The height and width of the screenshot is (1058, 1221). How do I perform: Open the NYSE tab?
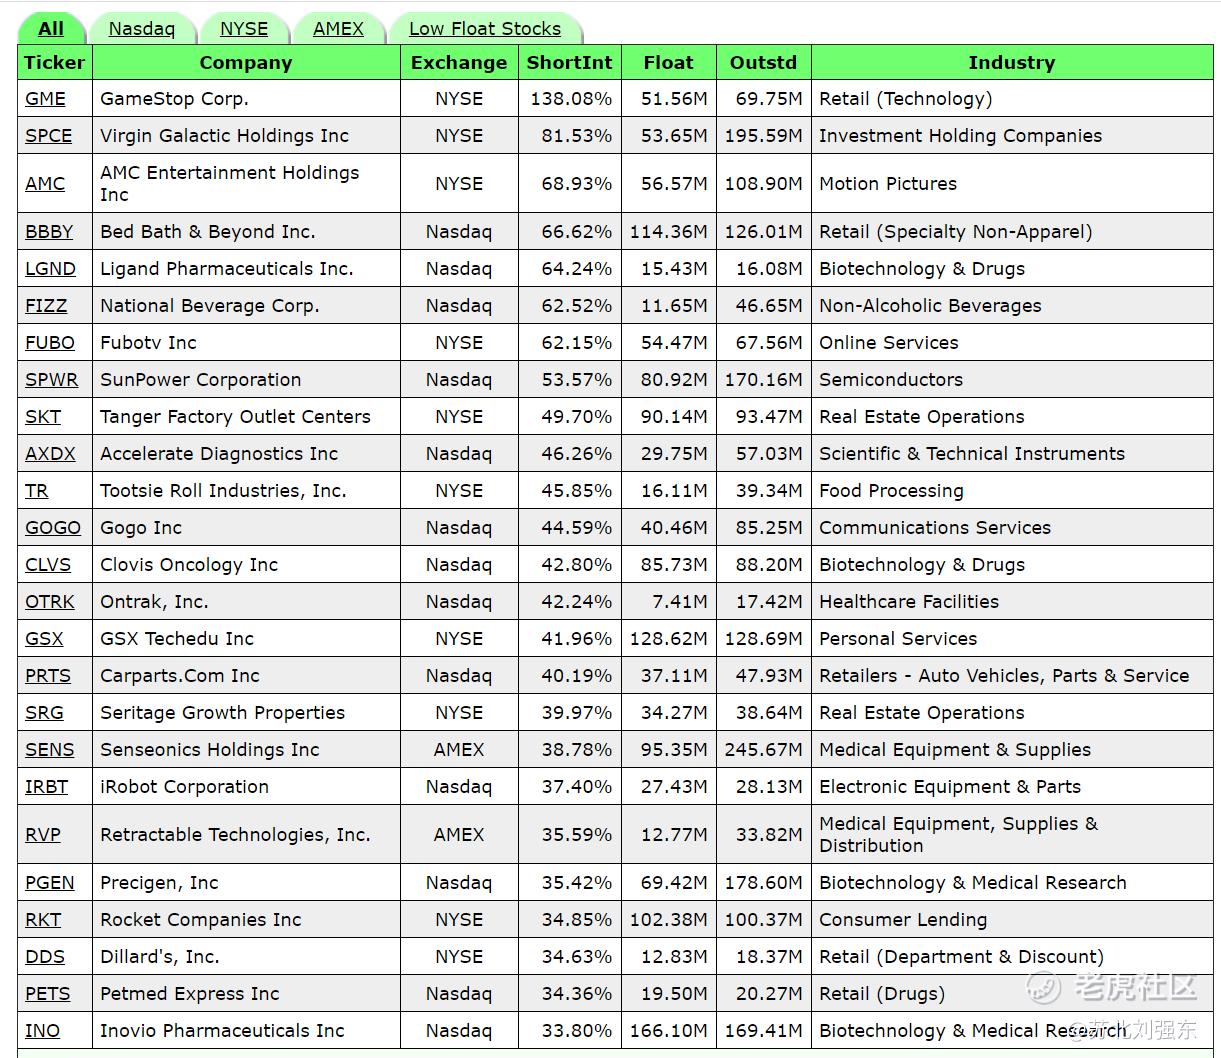(x=244, y=29)
